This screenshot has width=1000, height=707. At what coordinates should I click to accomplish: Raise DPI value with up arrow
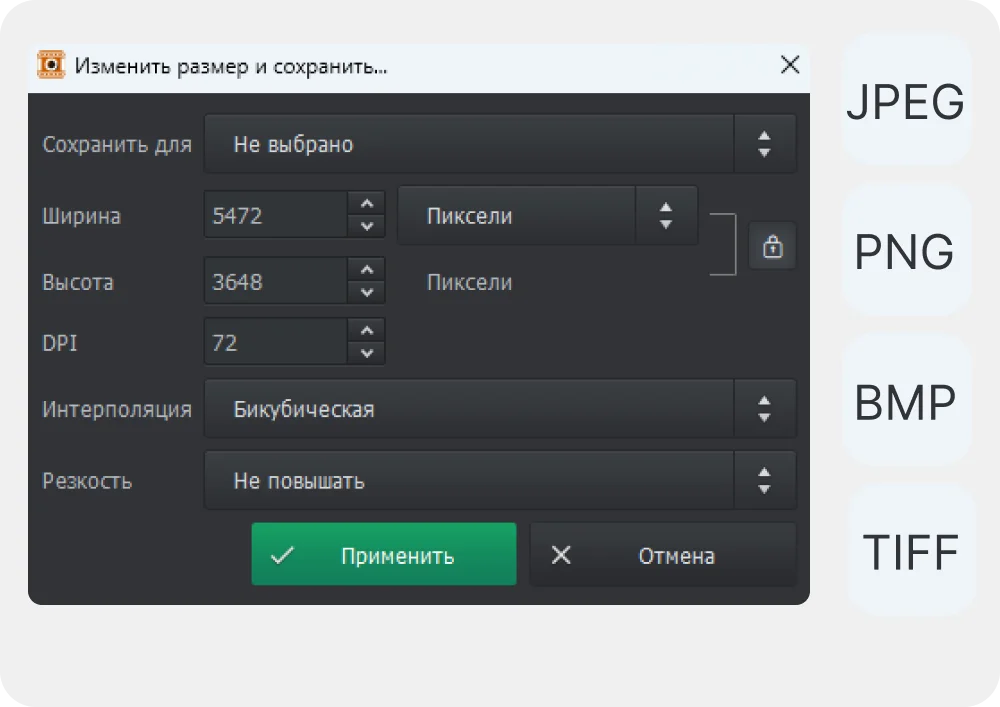[x=367, y=331]
